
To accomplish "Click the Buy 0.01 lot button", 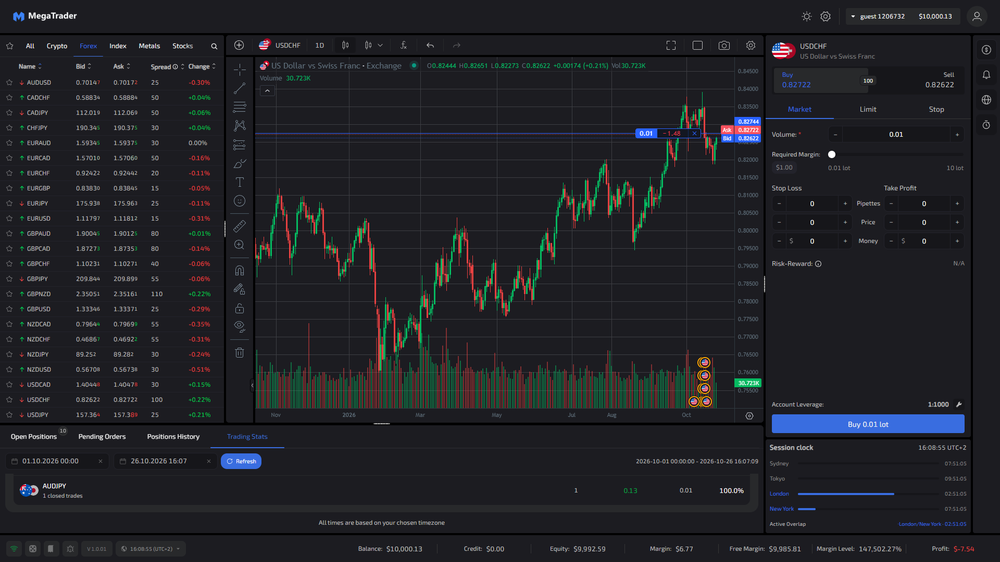I will click(x=868, y=424).
